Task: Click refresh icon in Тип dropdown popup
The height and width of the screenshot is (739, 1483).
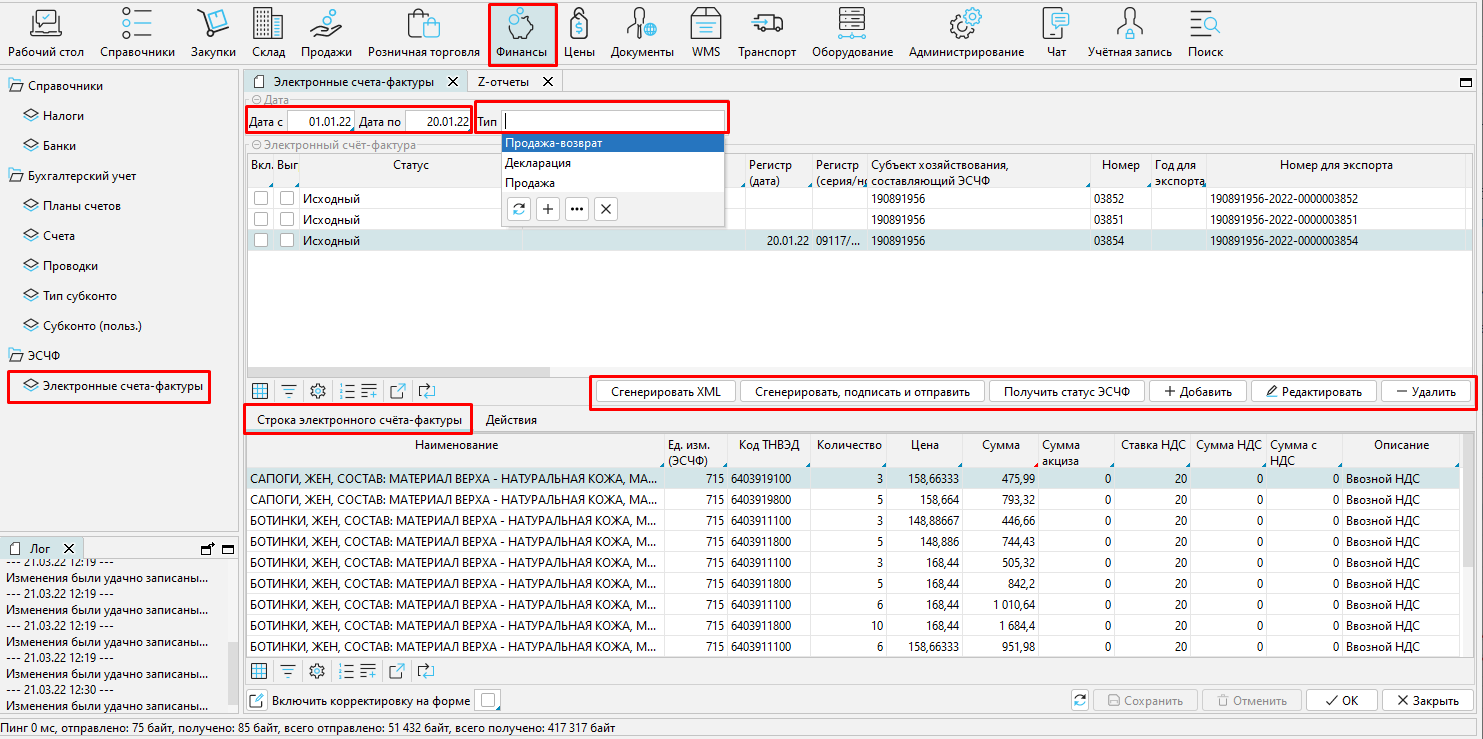Action: pos(519,209)
